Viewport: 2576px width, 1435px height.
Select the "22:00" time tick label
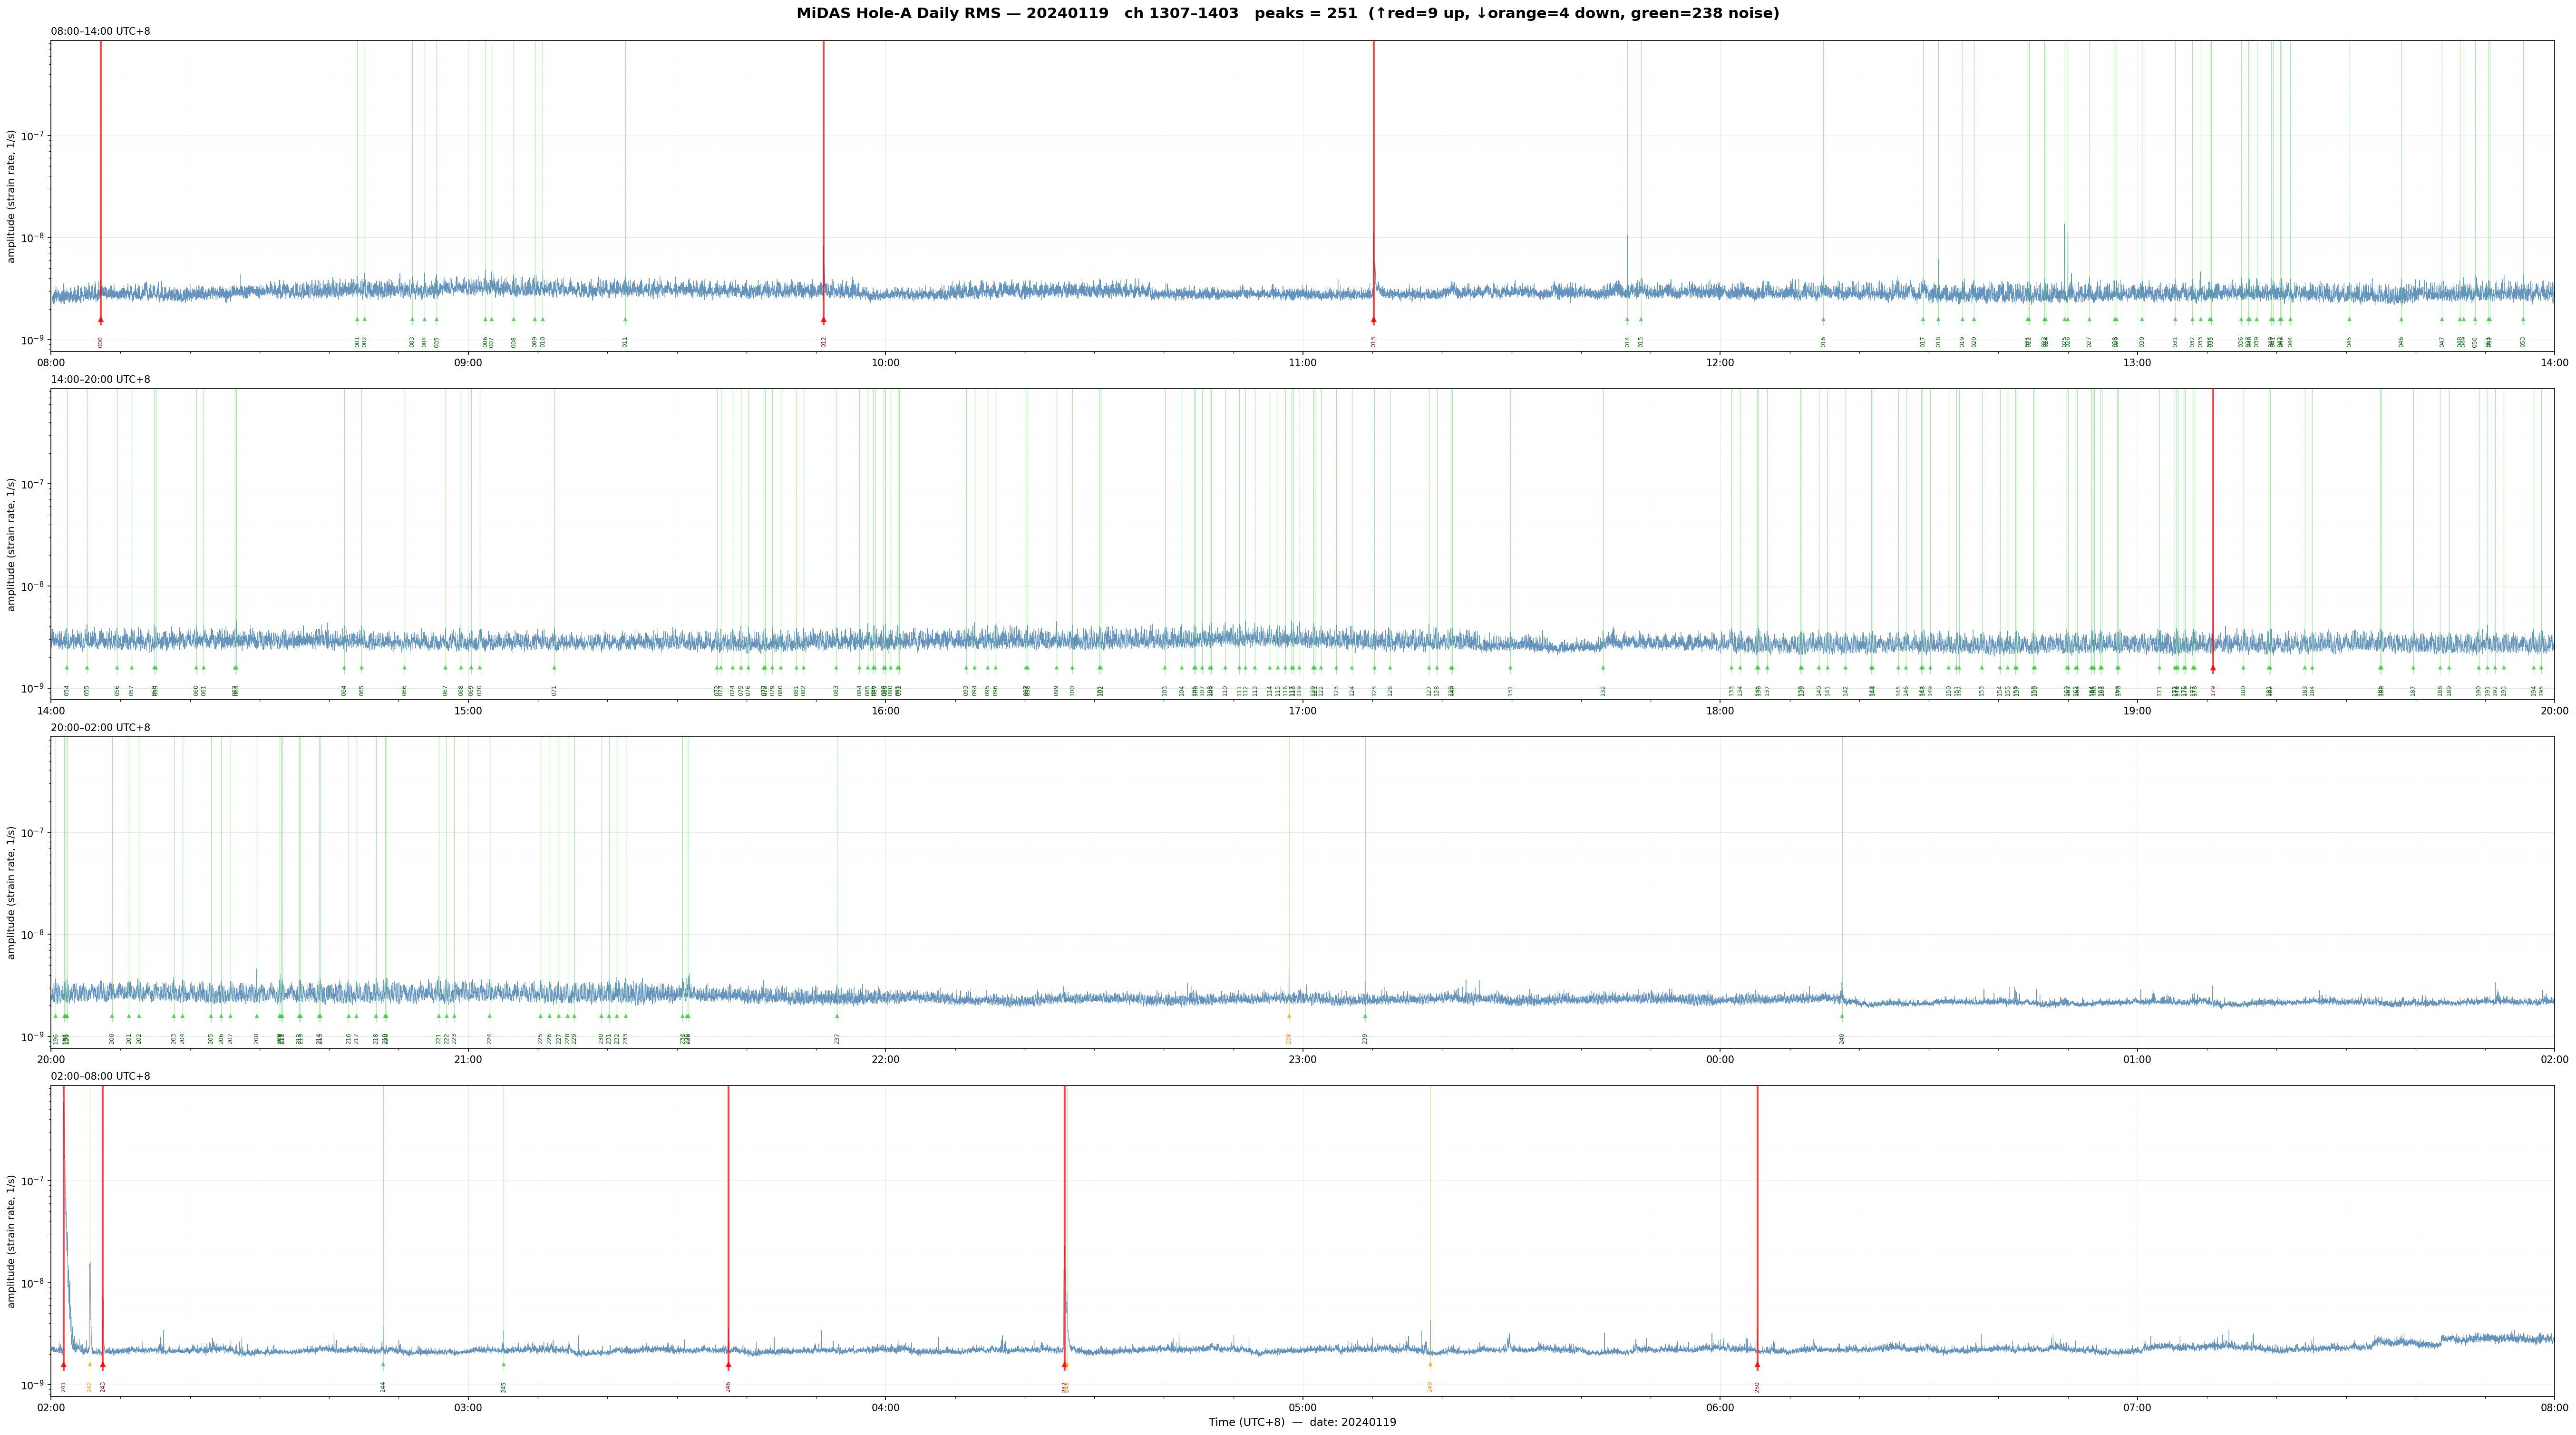885,1059
